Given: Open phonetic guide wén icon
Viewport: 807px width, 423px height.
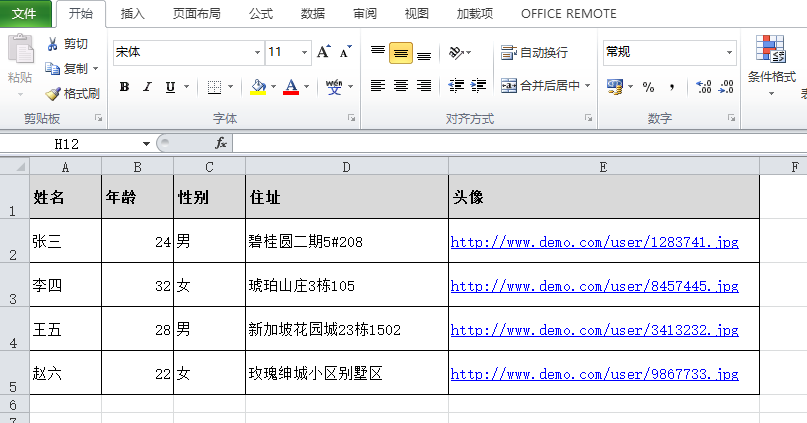Looking at the screenshot, I should [x=334, y=87].
